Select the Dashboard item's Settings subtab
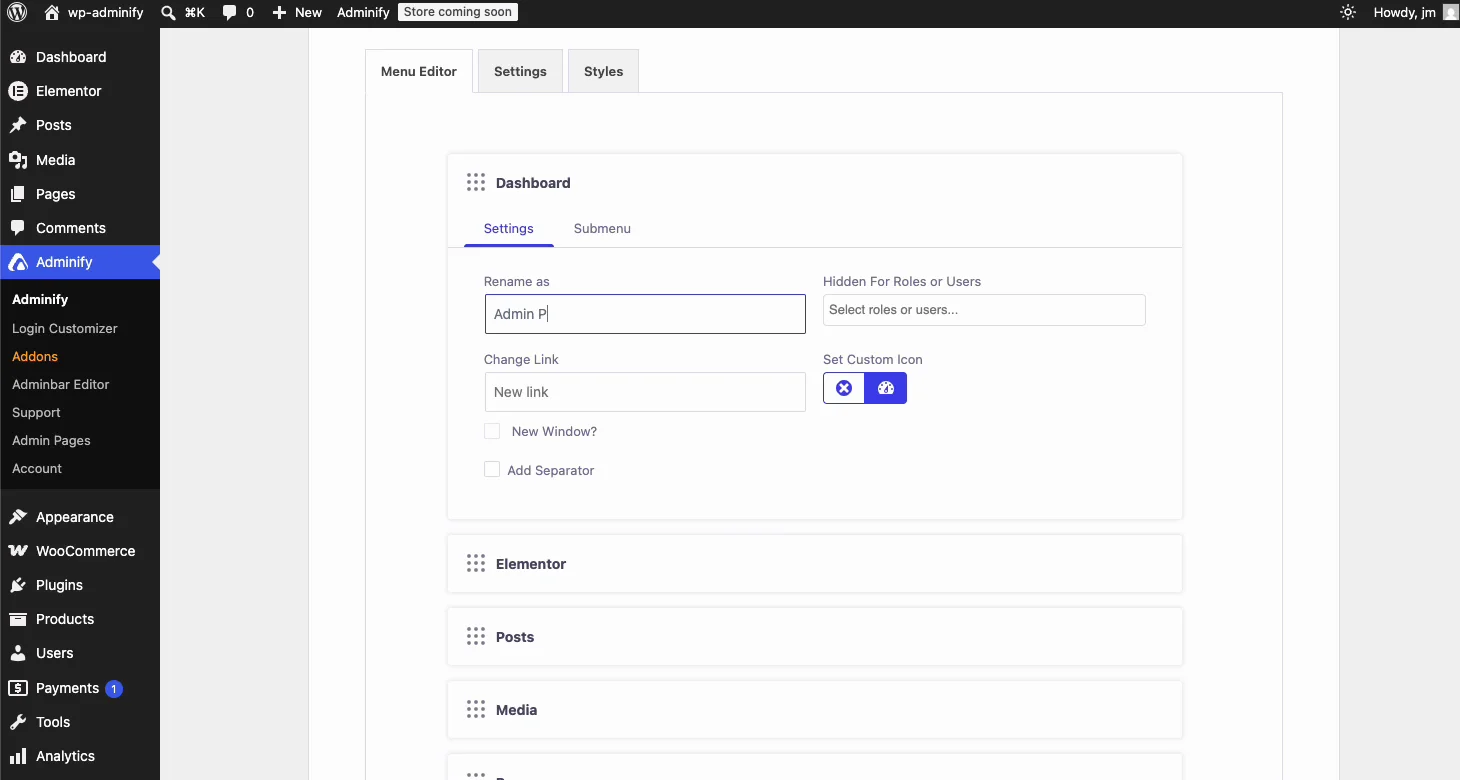 click(509, 228)
